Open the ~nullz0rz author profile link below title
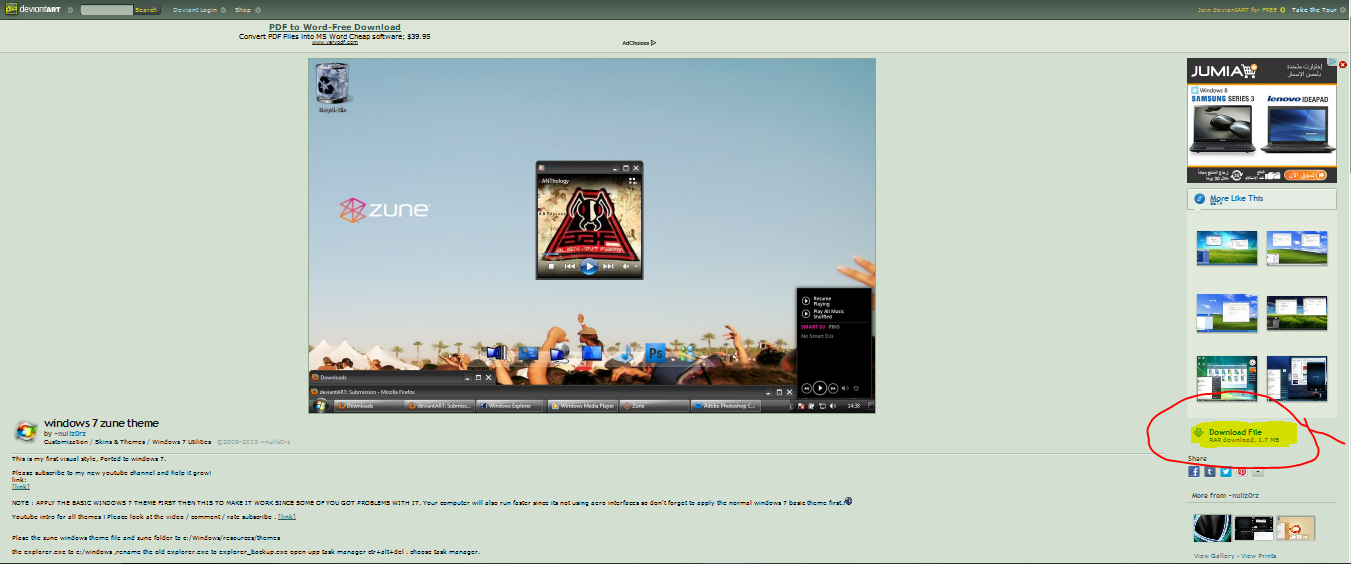1351x564 pixels. 71,434
